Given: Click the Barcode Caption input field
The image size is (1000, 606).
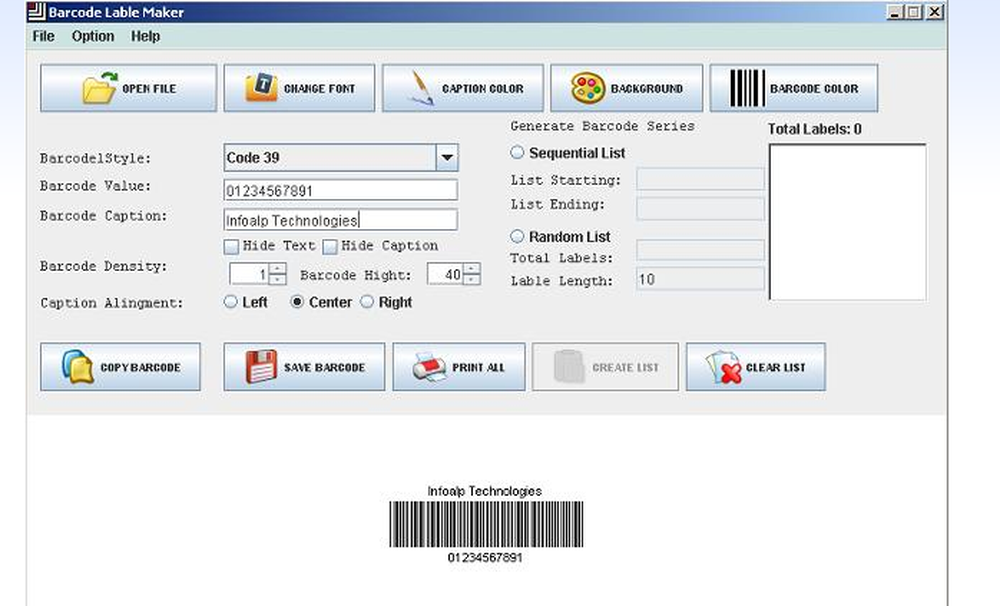Looking at the screenshot, I should (x=341, y=220).
